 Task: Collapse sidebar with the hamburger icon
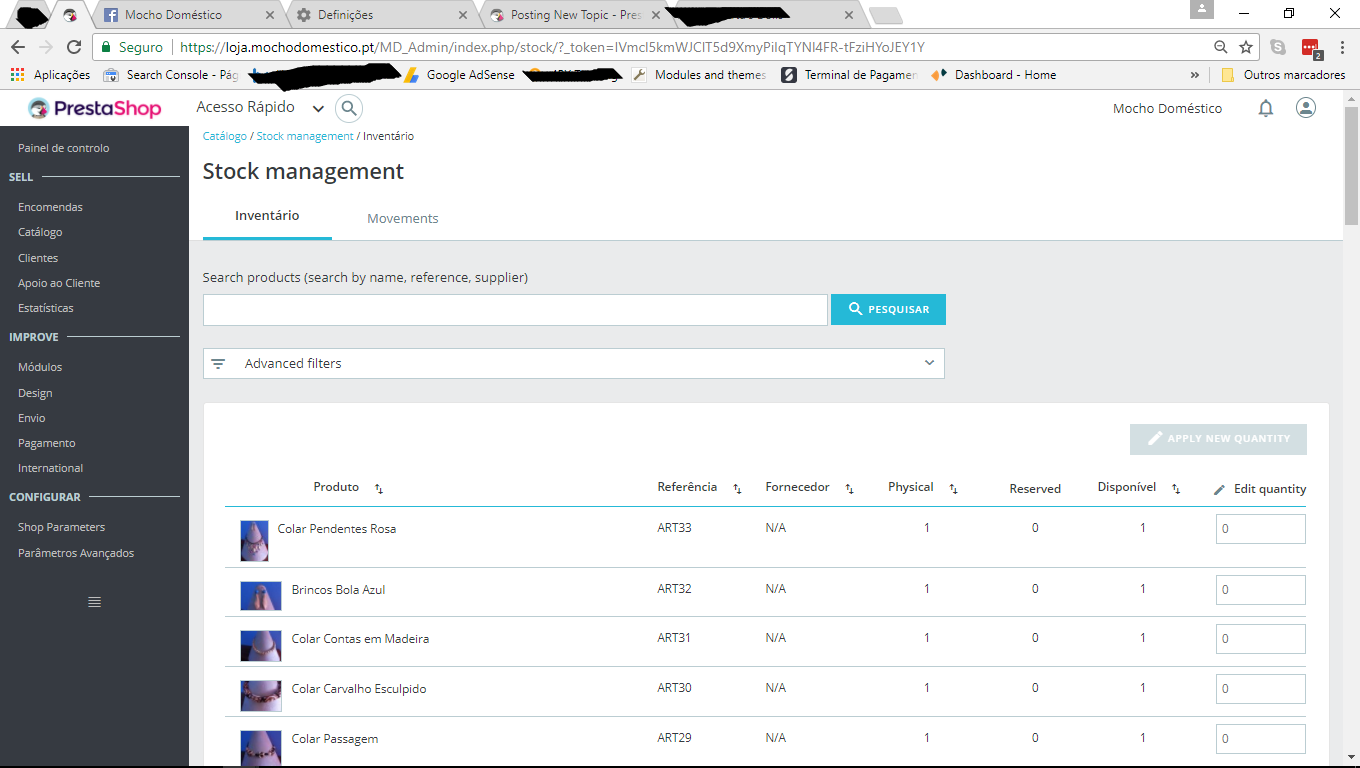(x=95, y=602)
